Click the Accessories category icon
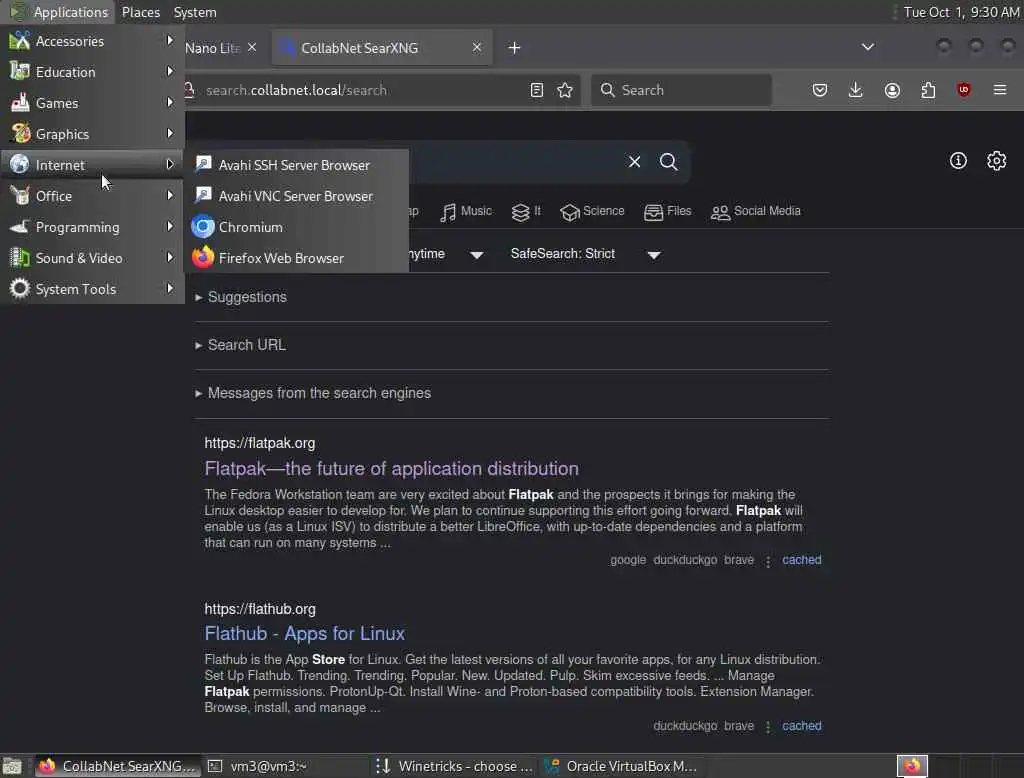 [20, 41]
